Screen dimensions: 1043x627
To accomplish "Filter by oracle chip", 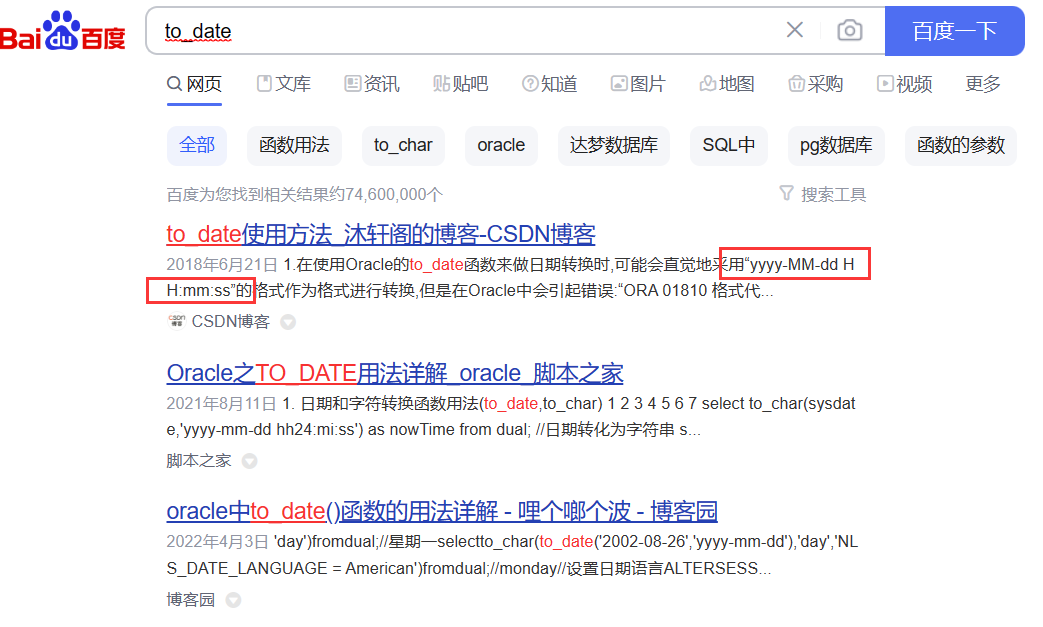I will [501, 146].
